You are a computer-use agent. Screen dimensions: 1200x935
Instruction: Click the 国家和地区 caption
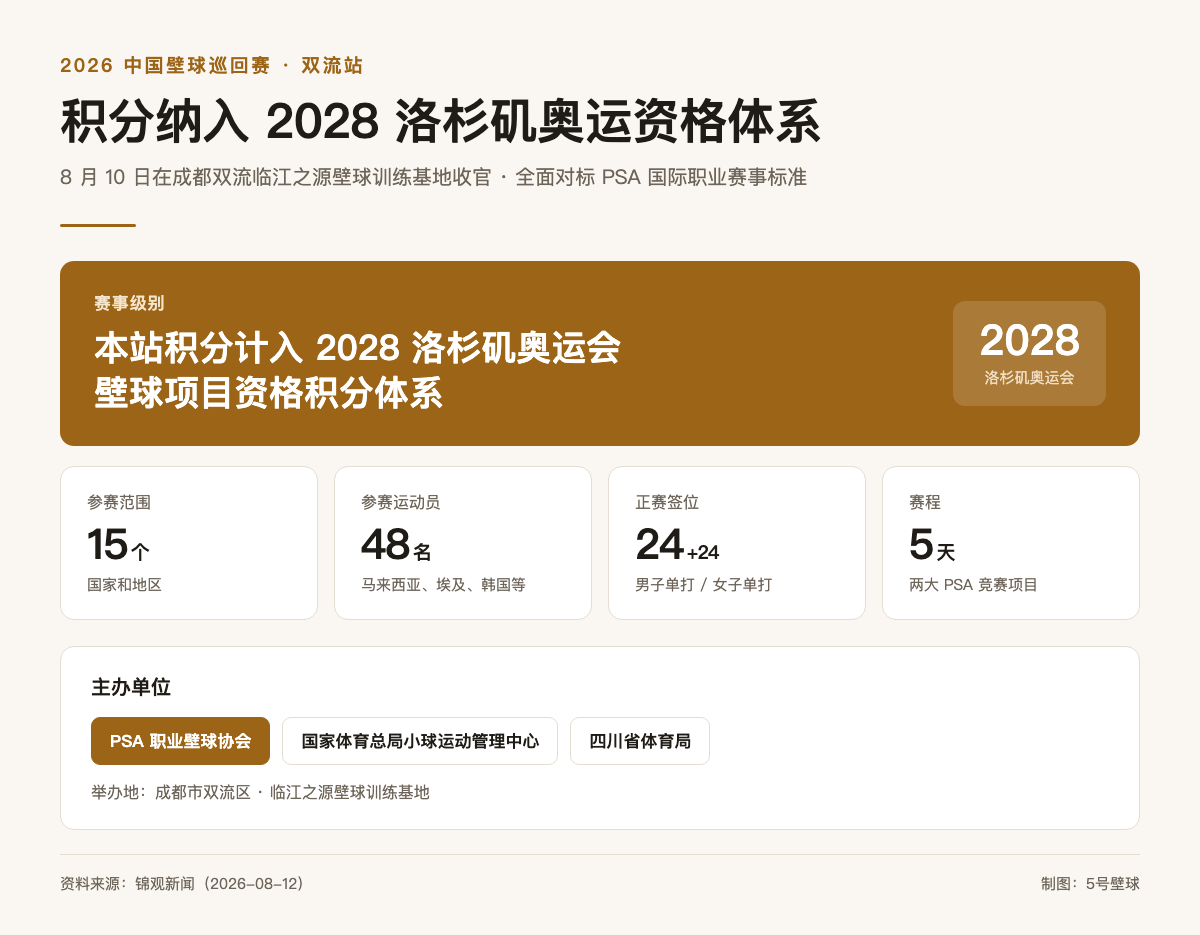coord(124,585)
